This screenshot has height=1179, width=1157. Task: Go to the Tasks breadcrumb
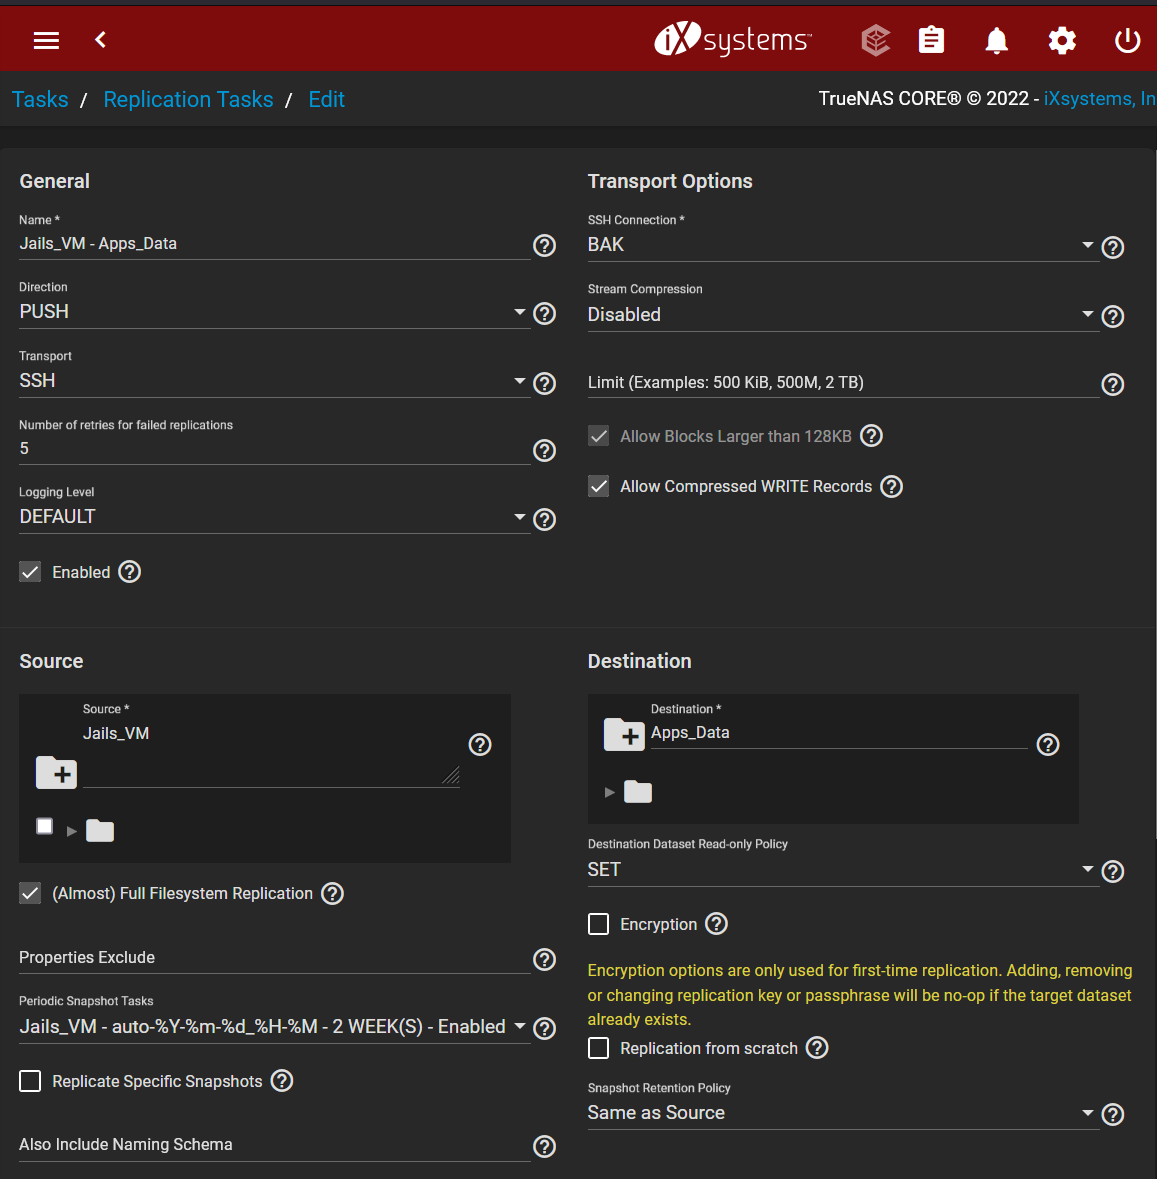(x=40, y=99)
